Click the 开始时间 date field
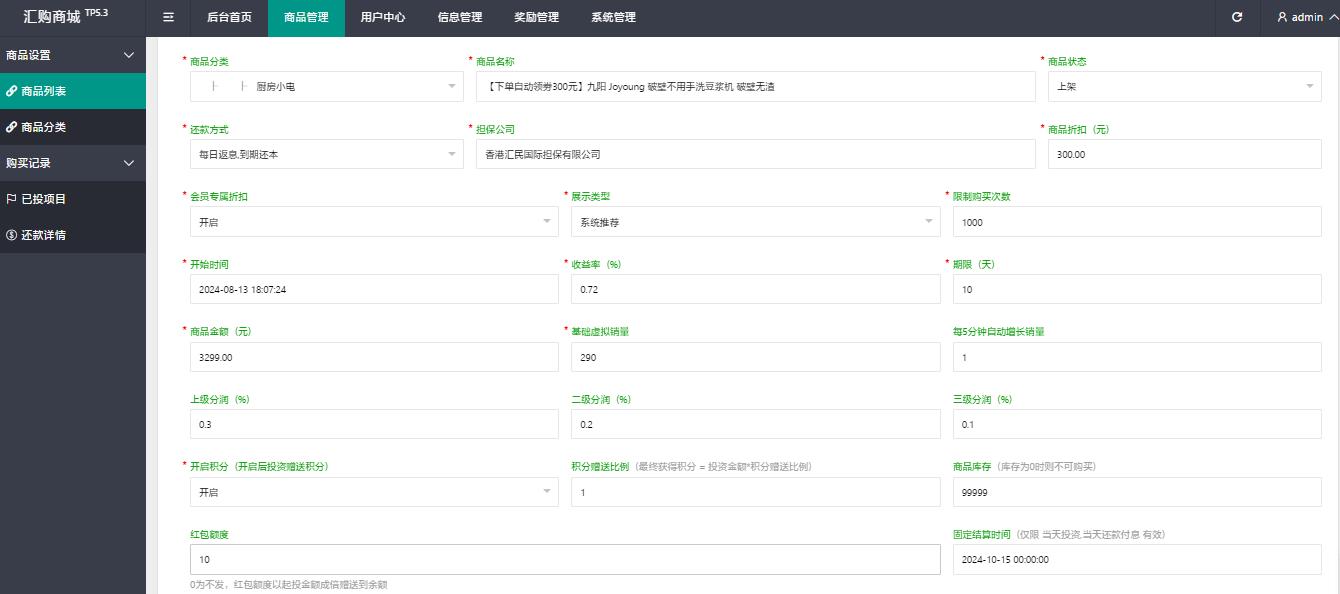Image resolution: width=1340 pixels, height=594 pixels. click(x=374, y=289)
